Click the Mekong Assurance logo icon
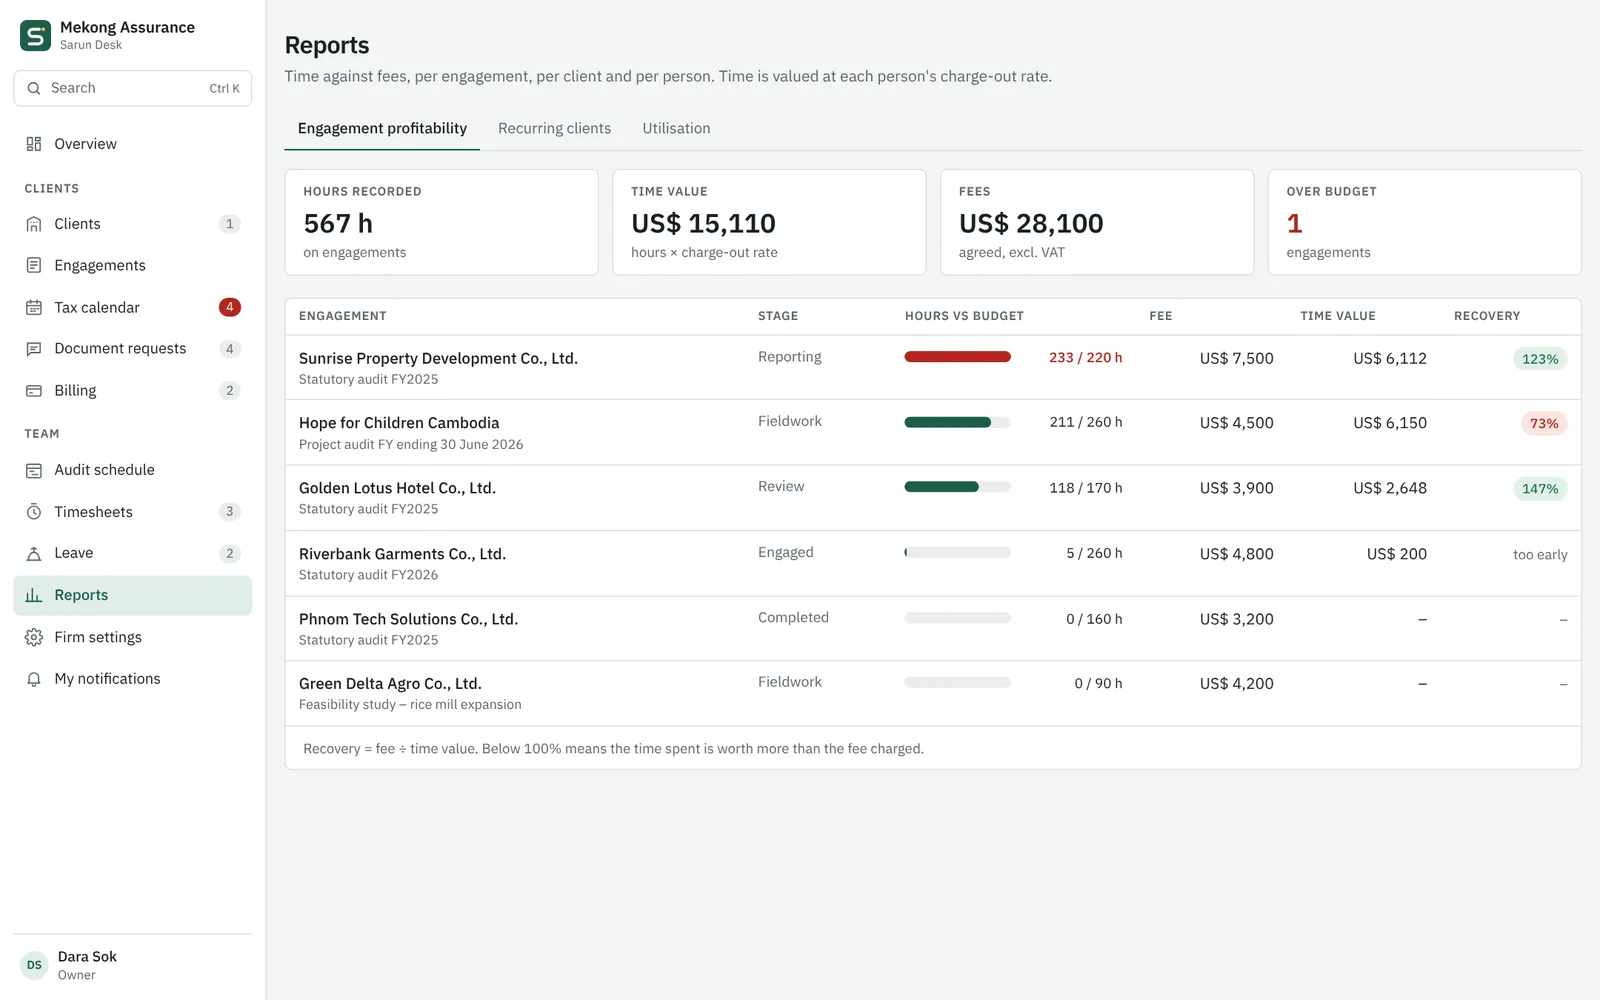Screen dimensions: 1600x1000 click(35, 36)
